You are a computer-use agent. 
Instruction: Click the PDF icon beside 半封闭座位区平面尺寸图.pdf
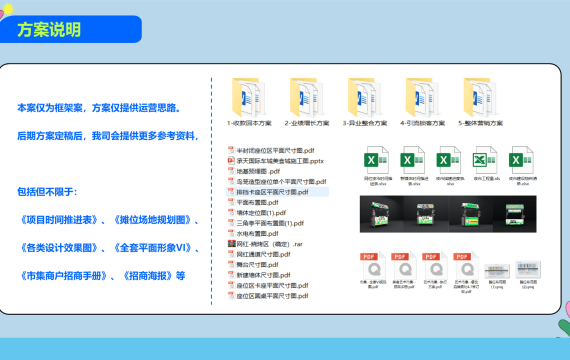[231, 150]
